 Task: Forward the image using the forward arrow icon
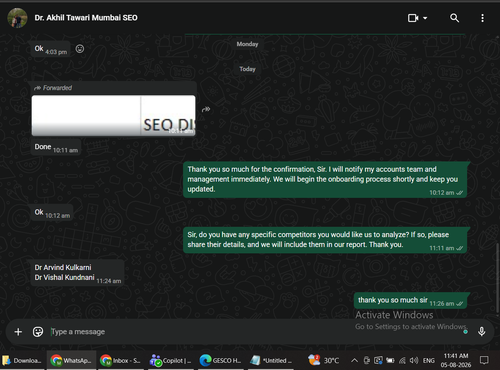pyautogui.click(x=206, y=109)
